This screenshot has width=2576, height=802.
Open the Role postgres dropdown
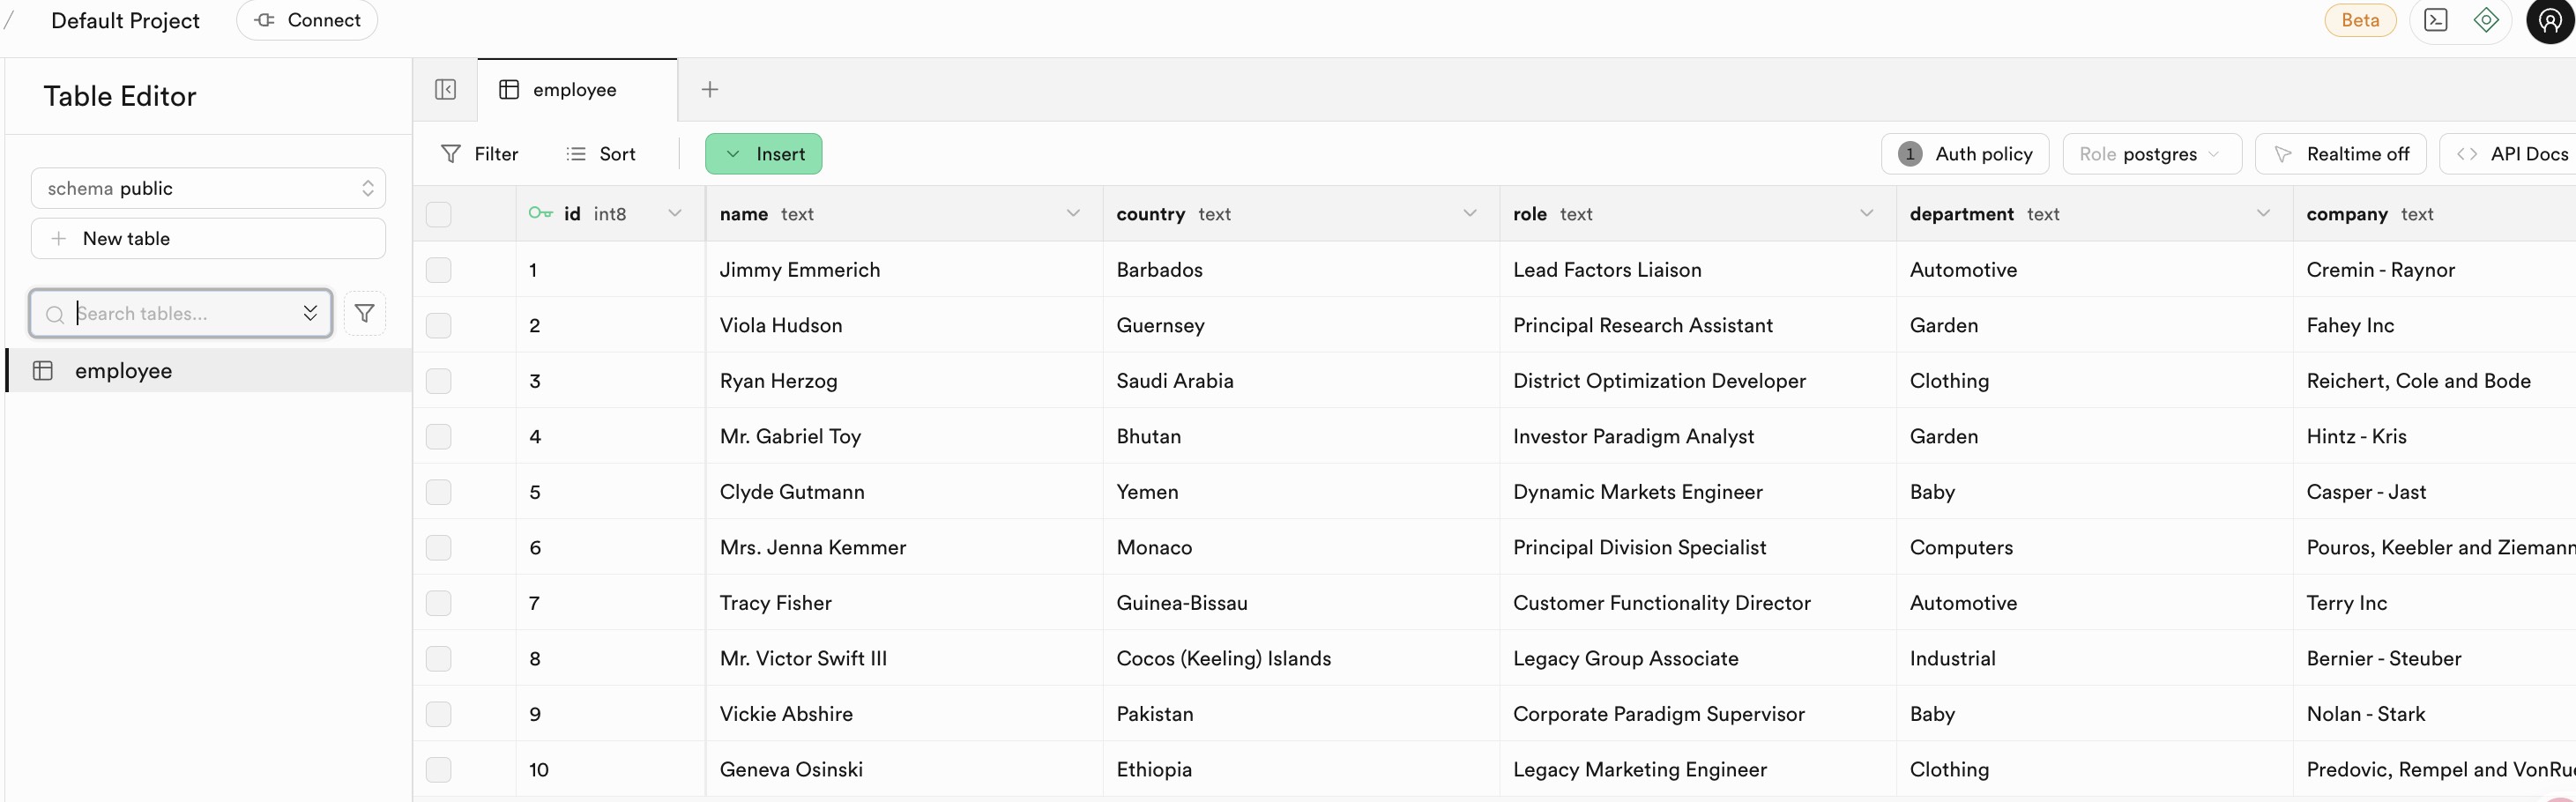[2151, 154]
